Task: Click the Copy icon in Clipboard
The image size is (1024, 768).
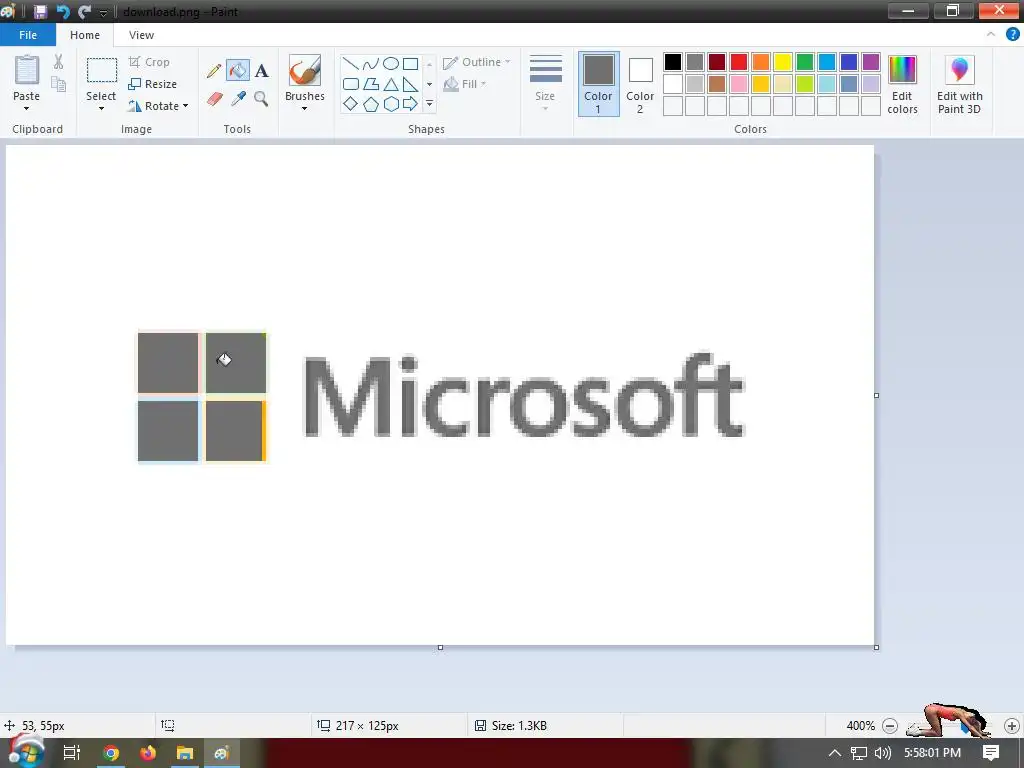Action: click(59, 84)
